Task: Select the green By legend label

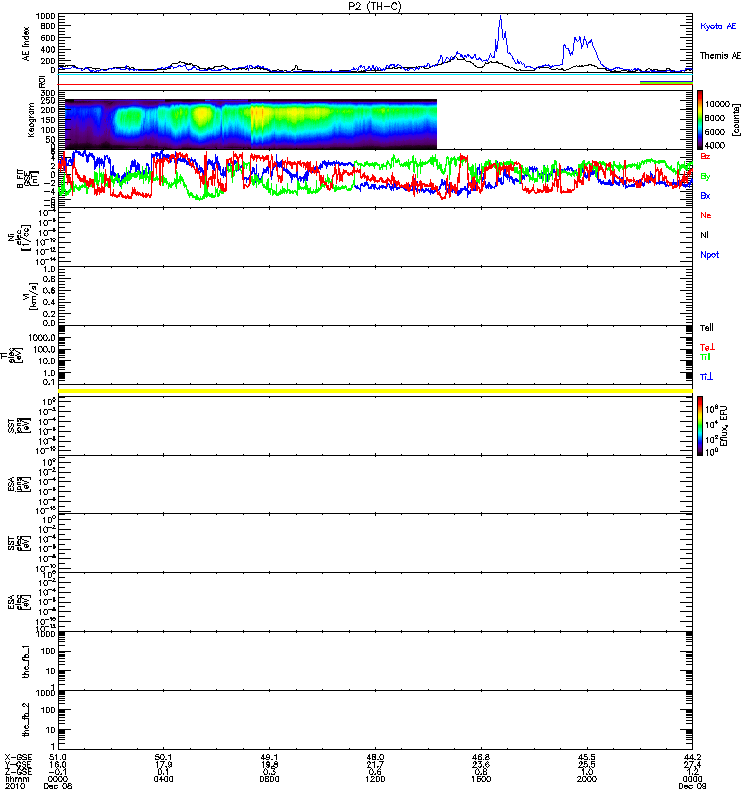Action: click(705, 177)
